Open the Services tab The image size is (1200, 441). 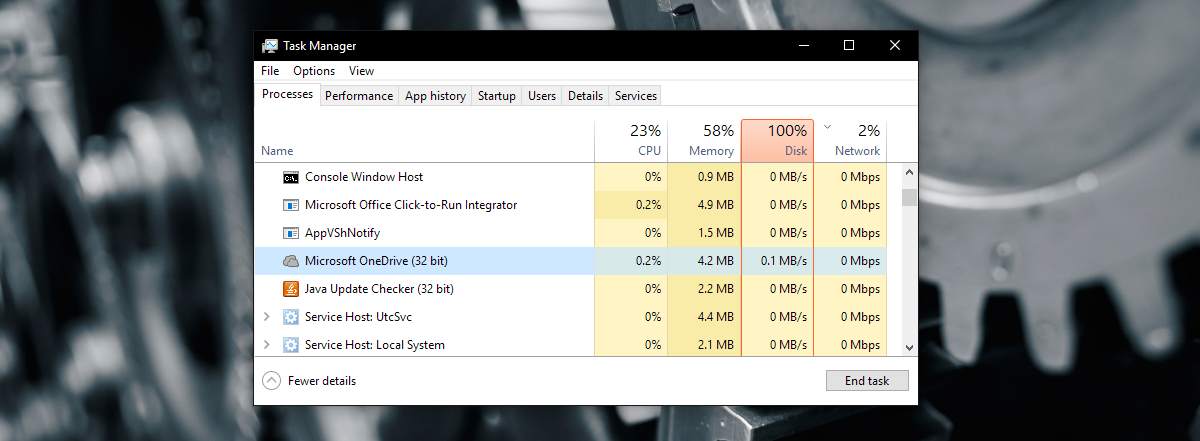pyautogui.click(x=636, y=96)
